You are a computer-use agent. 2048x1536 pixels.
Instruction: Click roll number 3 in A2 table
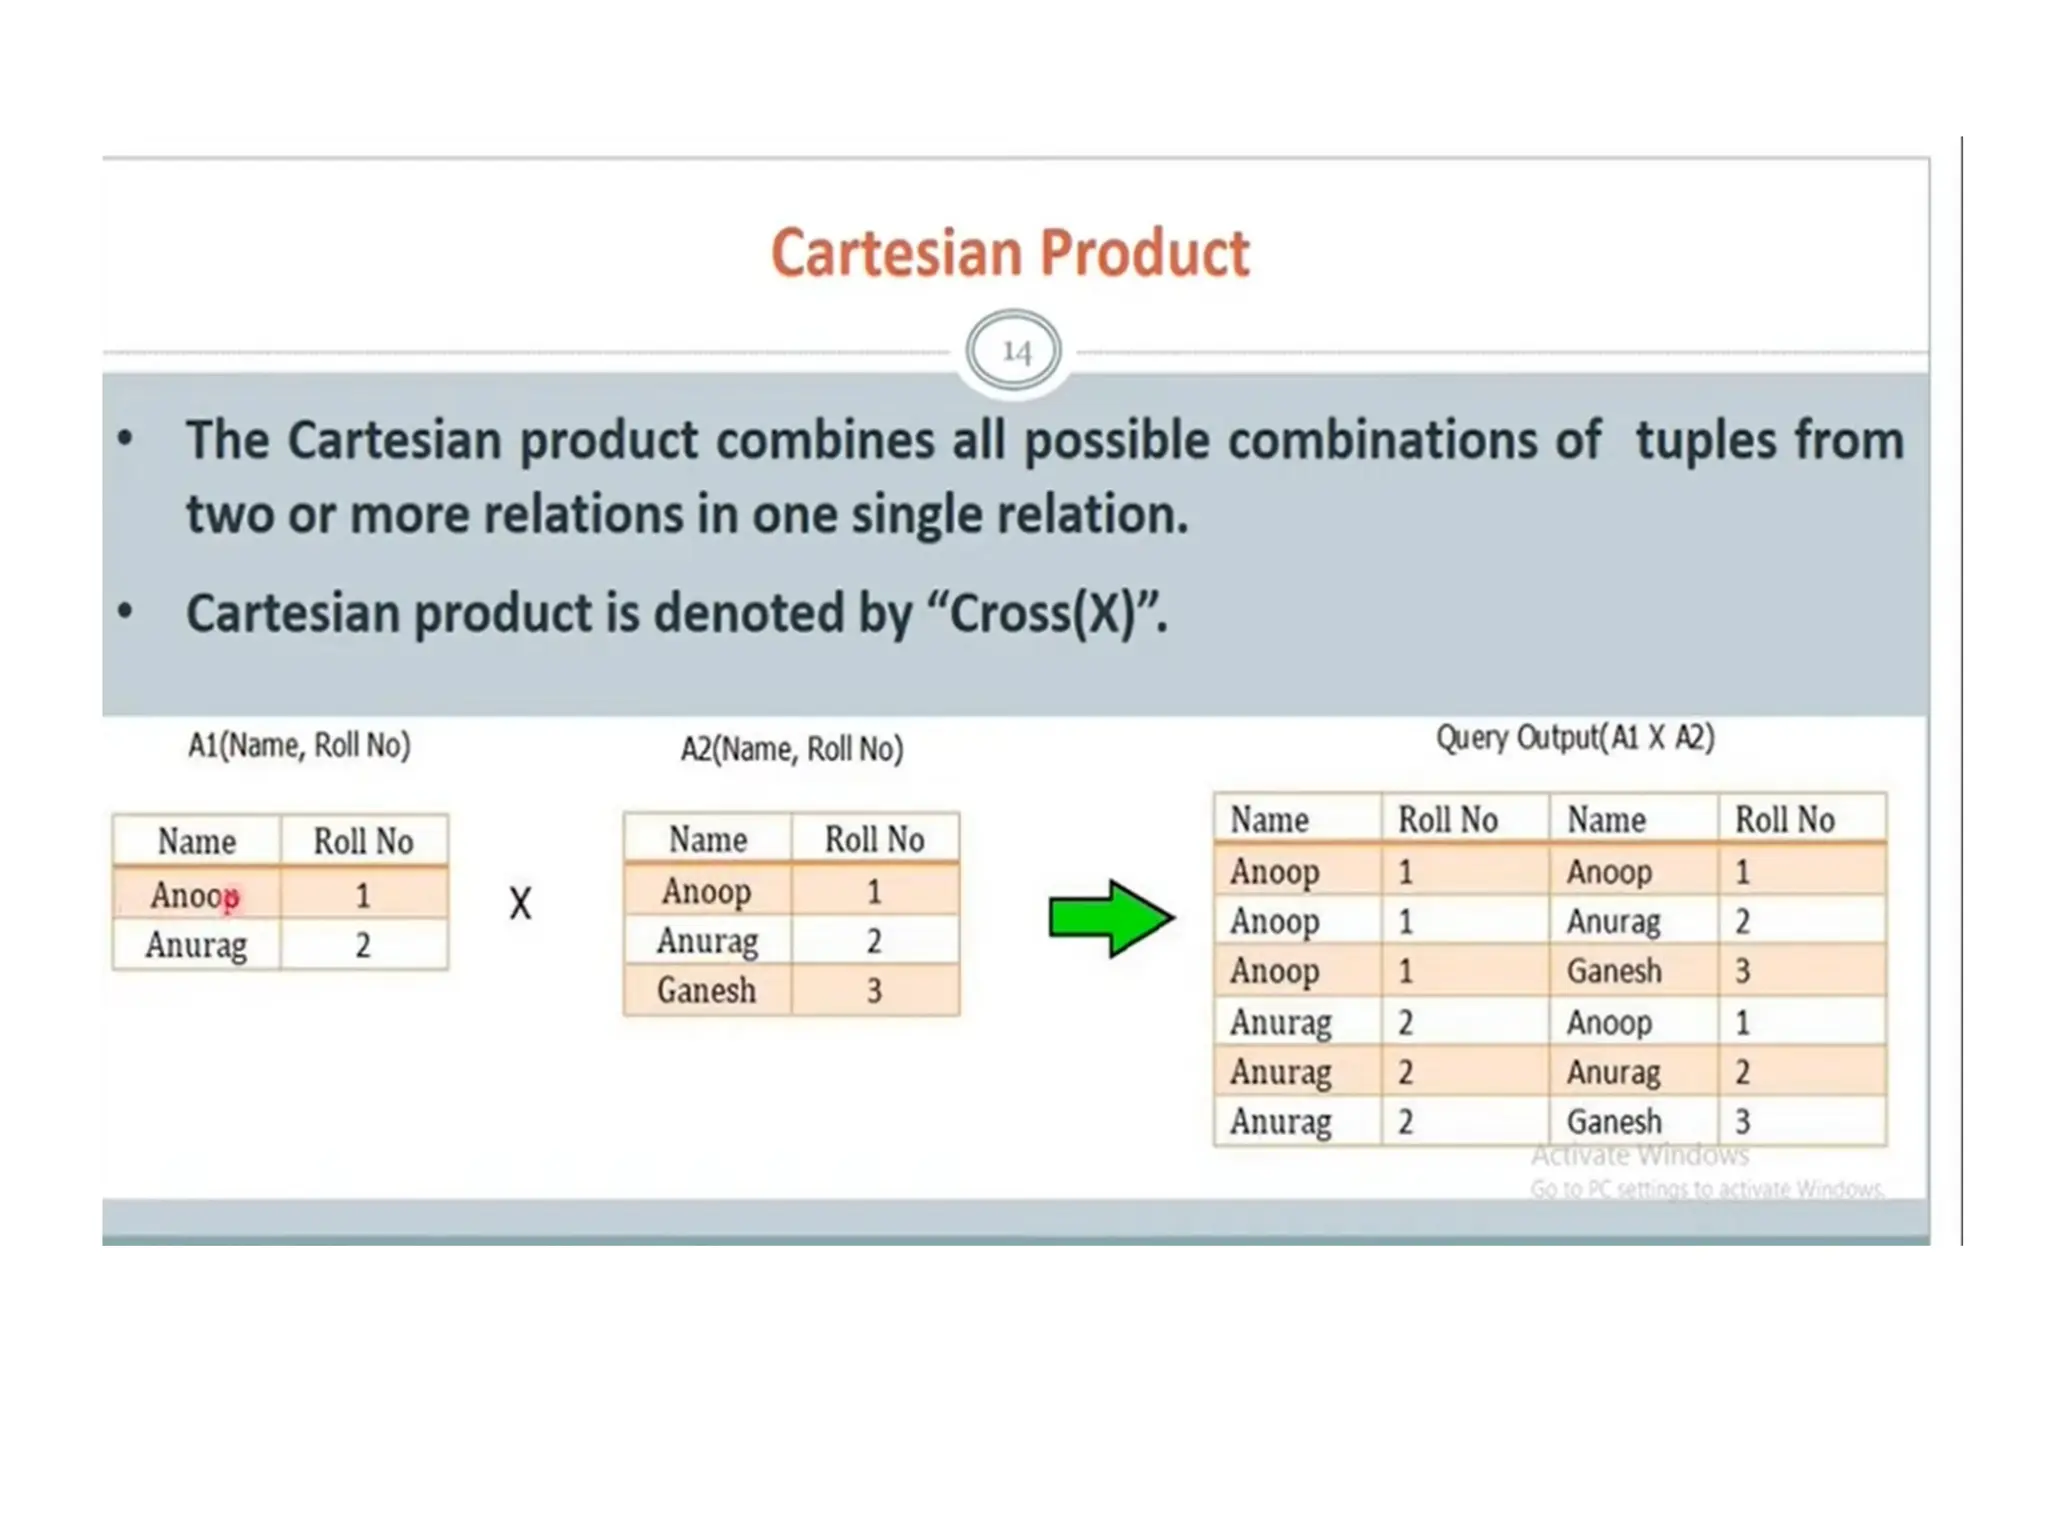click(874, 991)
